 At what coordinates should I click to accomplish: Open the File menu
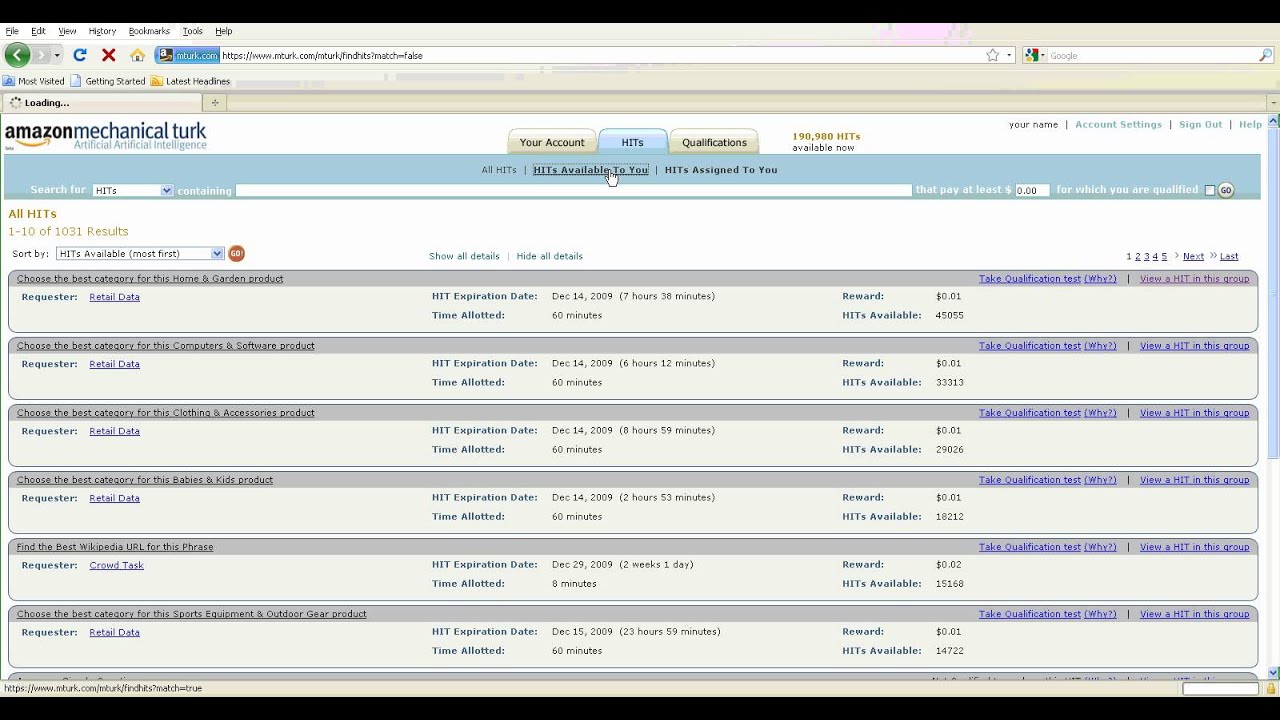click(12, 31)
